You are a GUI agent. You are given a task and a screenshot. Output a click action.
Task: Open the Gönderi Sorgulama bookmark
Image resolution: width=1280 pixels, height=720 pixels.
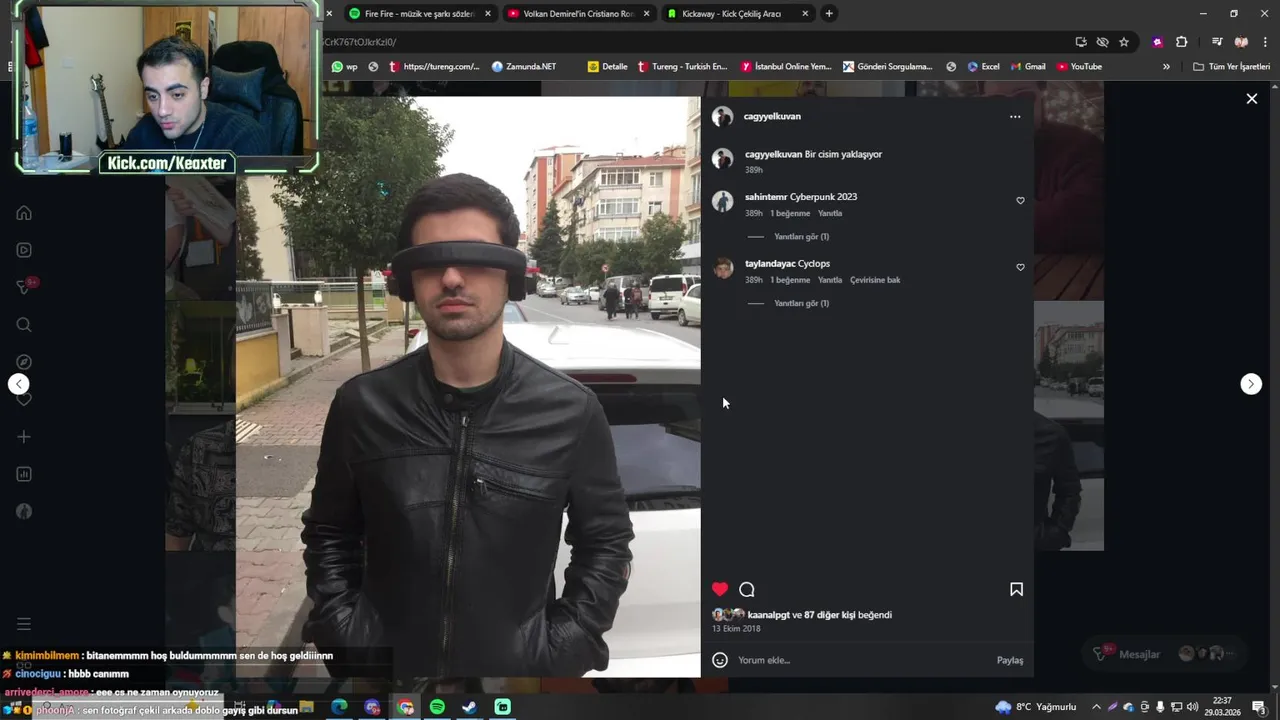pyautogui.click(x=887, y=67)
